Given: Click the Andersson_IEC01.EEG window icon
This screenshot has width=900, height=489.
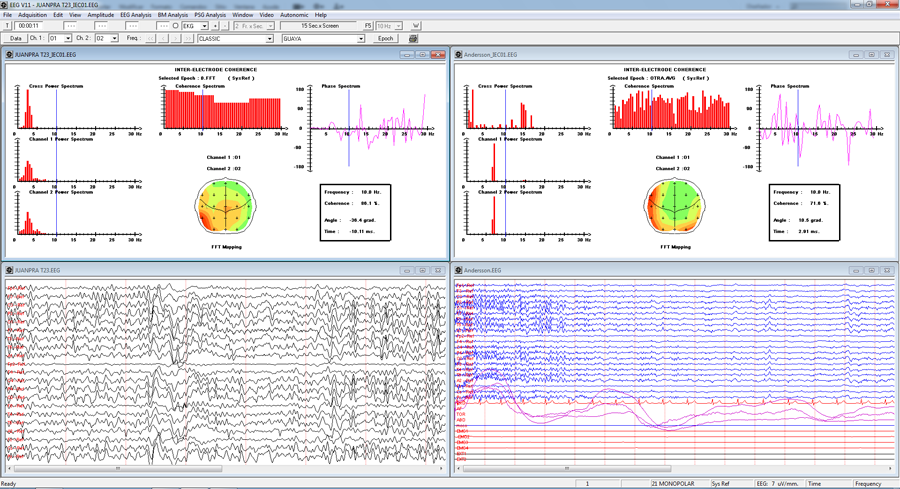Looking at the screenshot, I should (x=458, y=55).
